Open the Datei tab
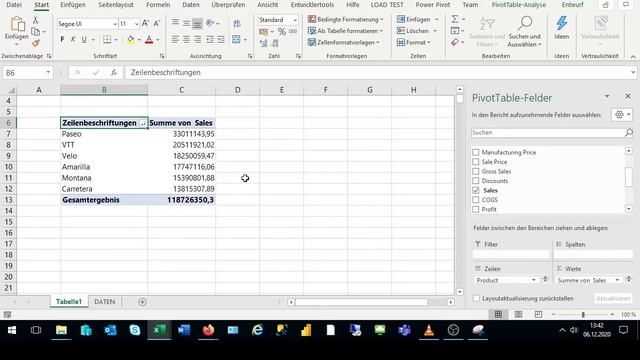Image resolution: width=640 pixels, height=360 pixels. click(14, 5)
